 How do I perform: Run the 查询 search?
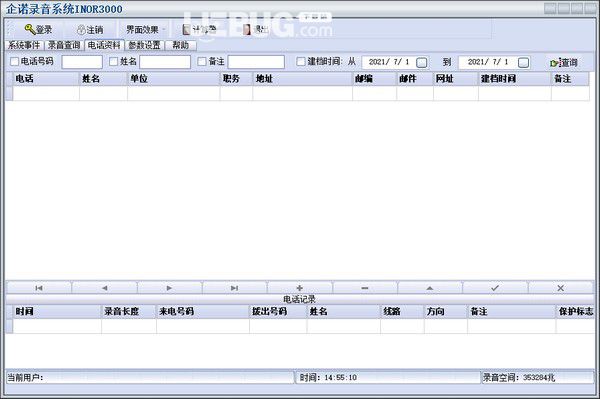(x=564, y=62)
